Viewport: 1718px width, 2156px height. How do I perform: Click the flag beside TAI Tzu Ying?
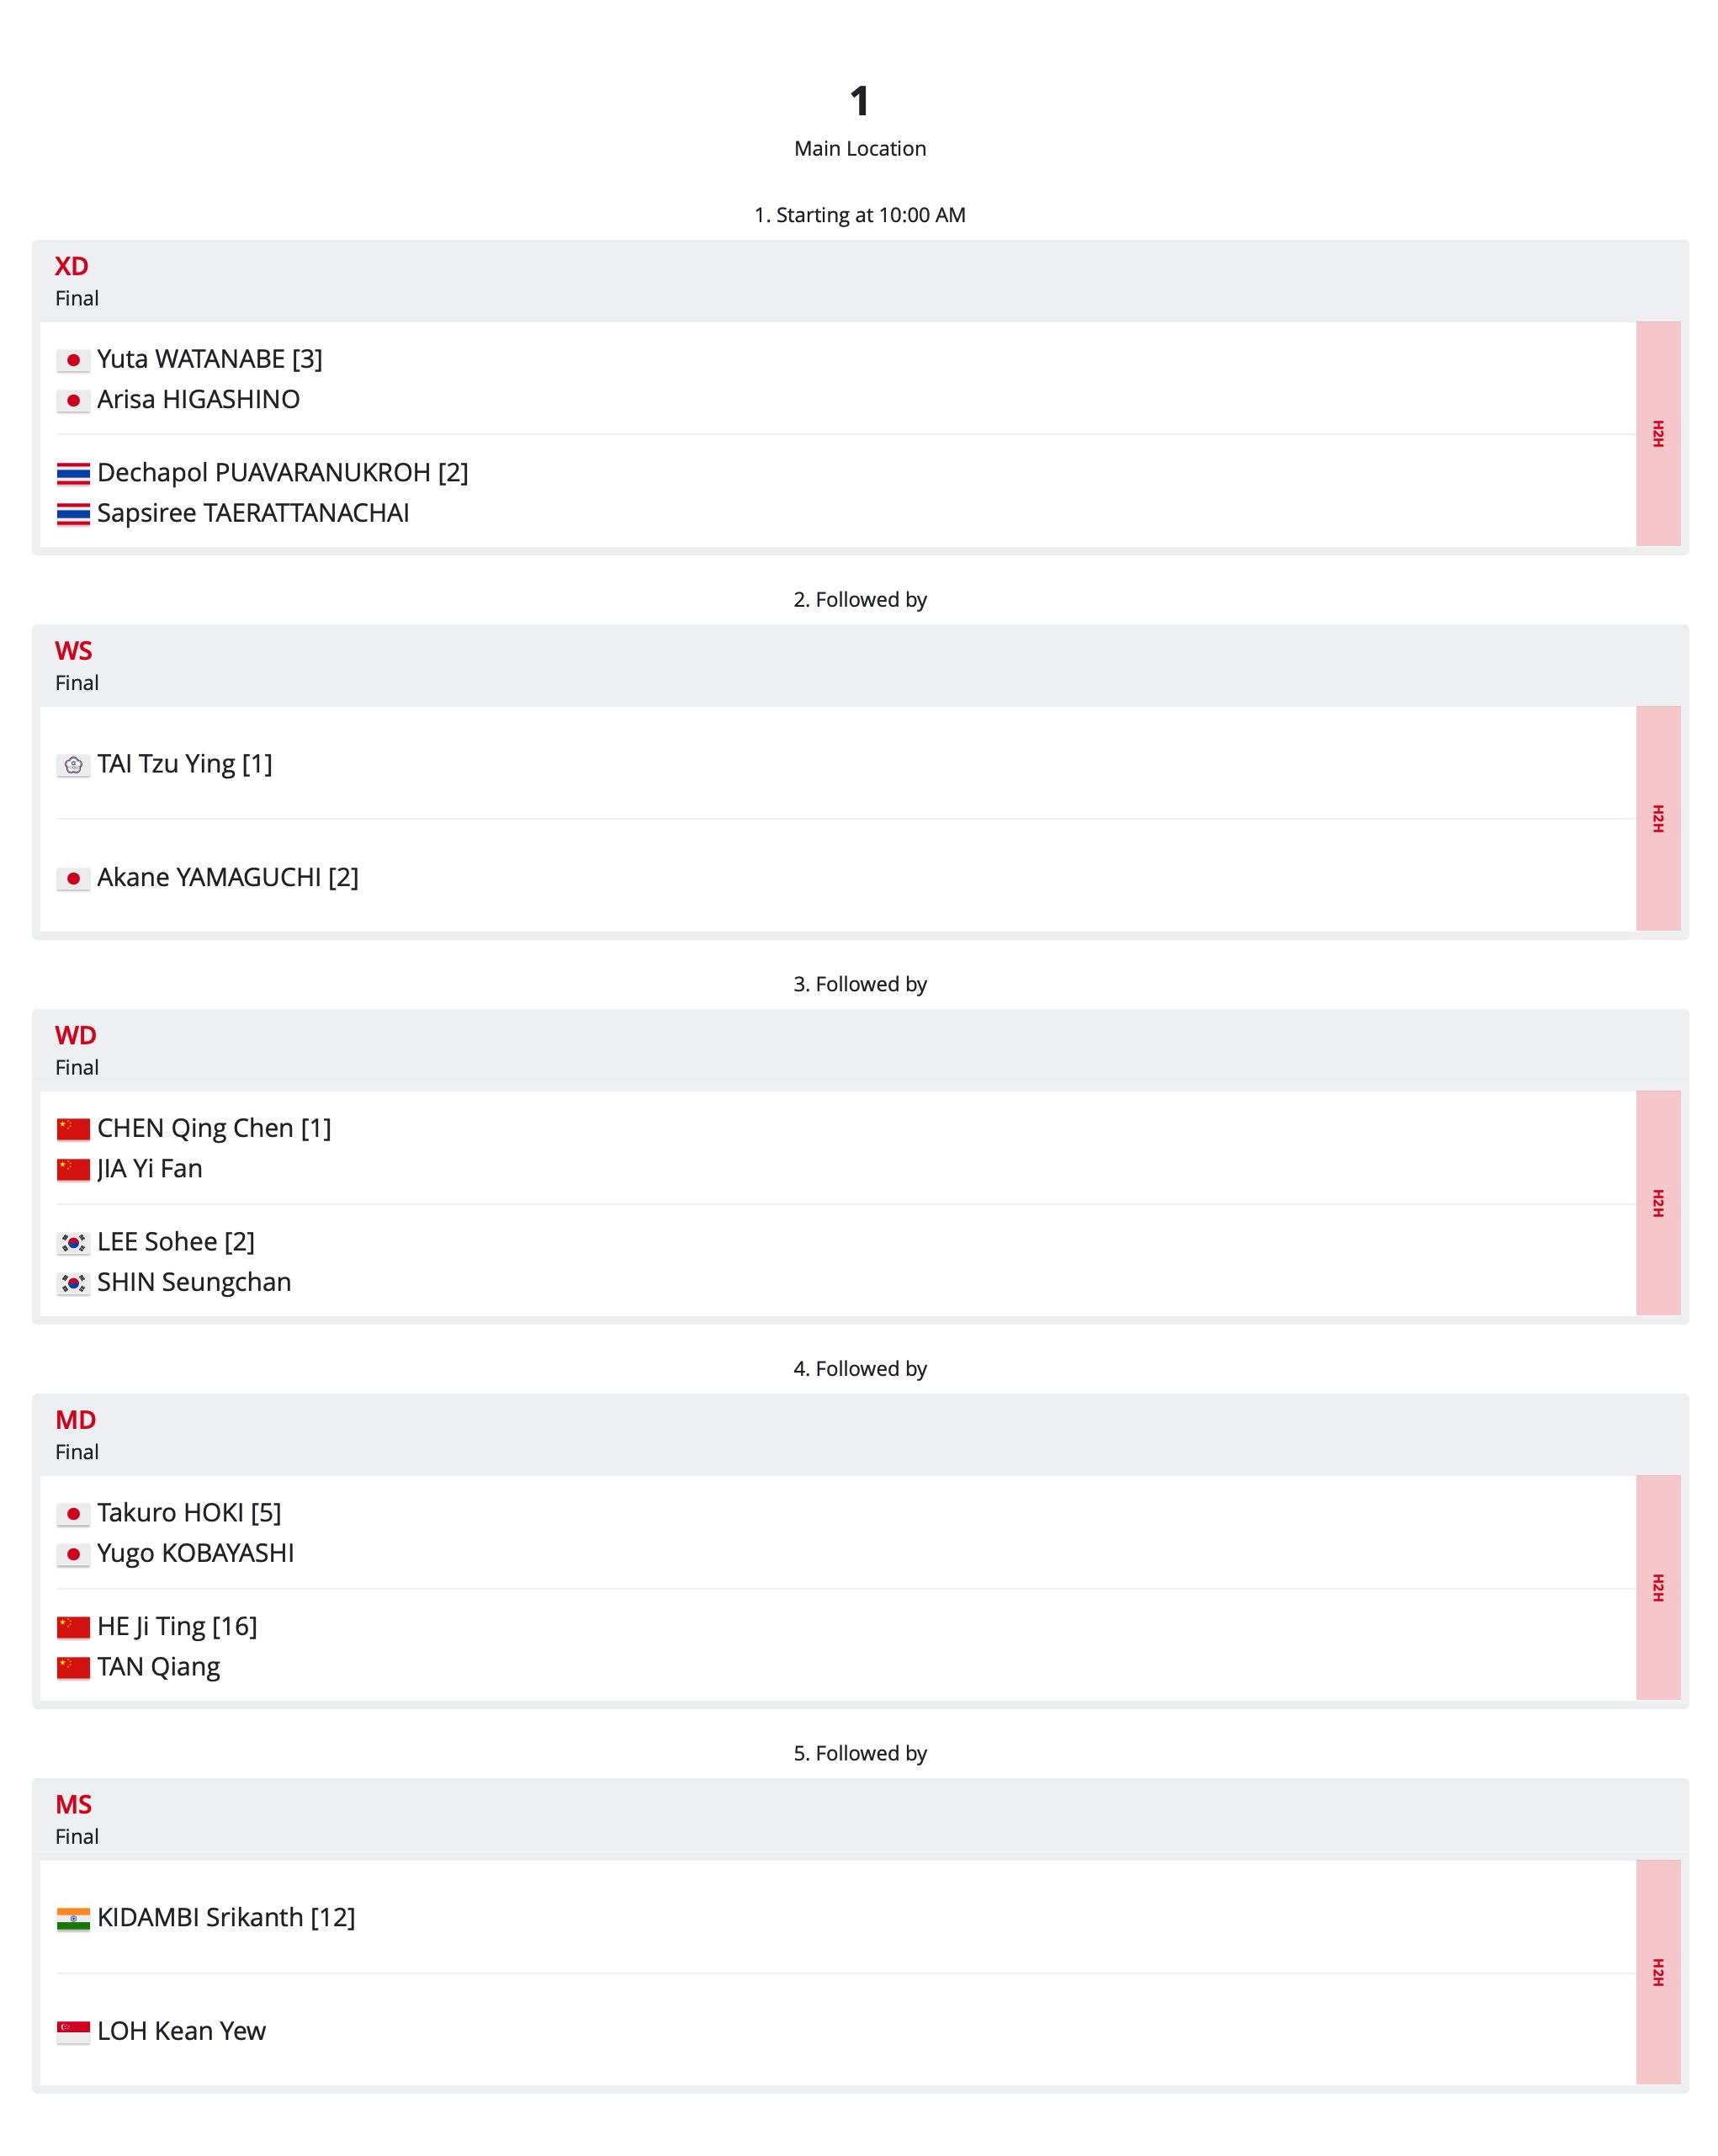click(x=73, y=765)
